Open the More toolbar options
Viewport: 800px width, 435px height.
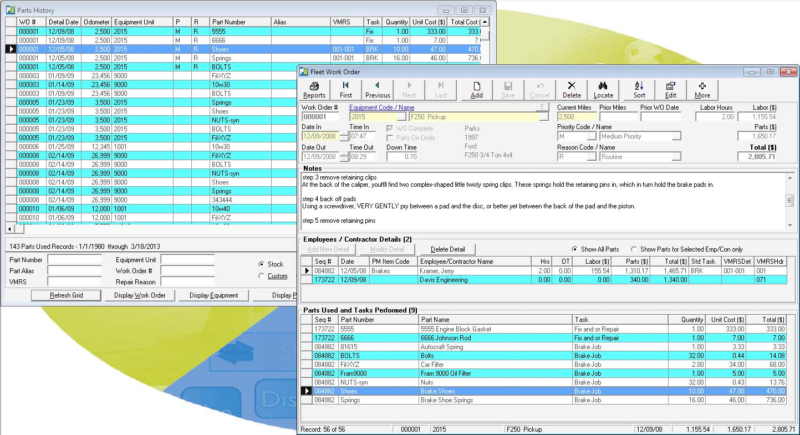pyautogui.click(x=704, y=89)
